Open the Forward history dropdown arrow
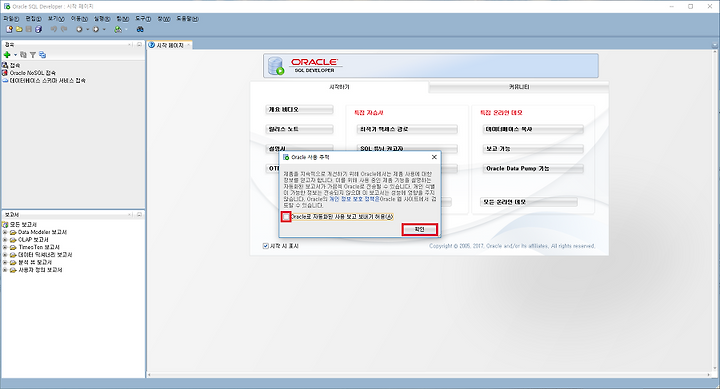The width and height of the screenshot is (720, 389). [x=104, y=29]
